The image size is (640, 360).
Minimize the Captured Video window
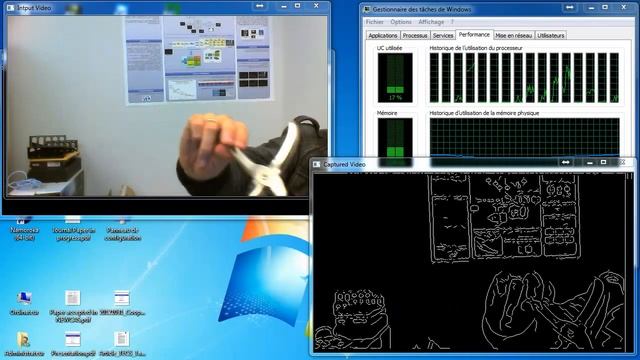pos(589,162)
